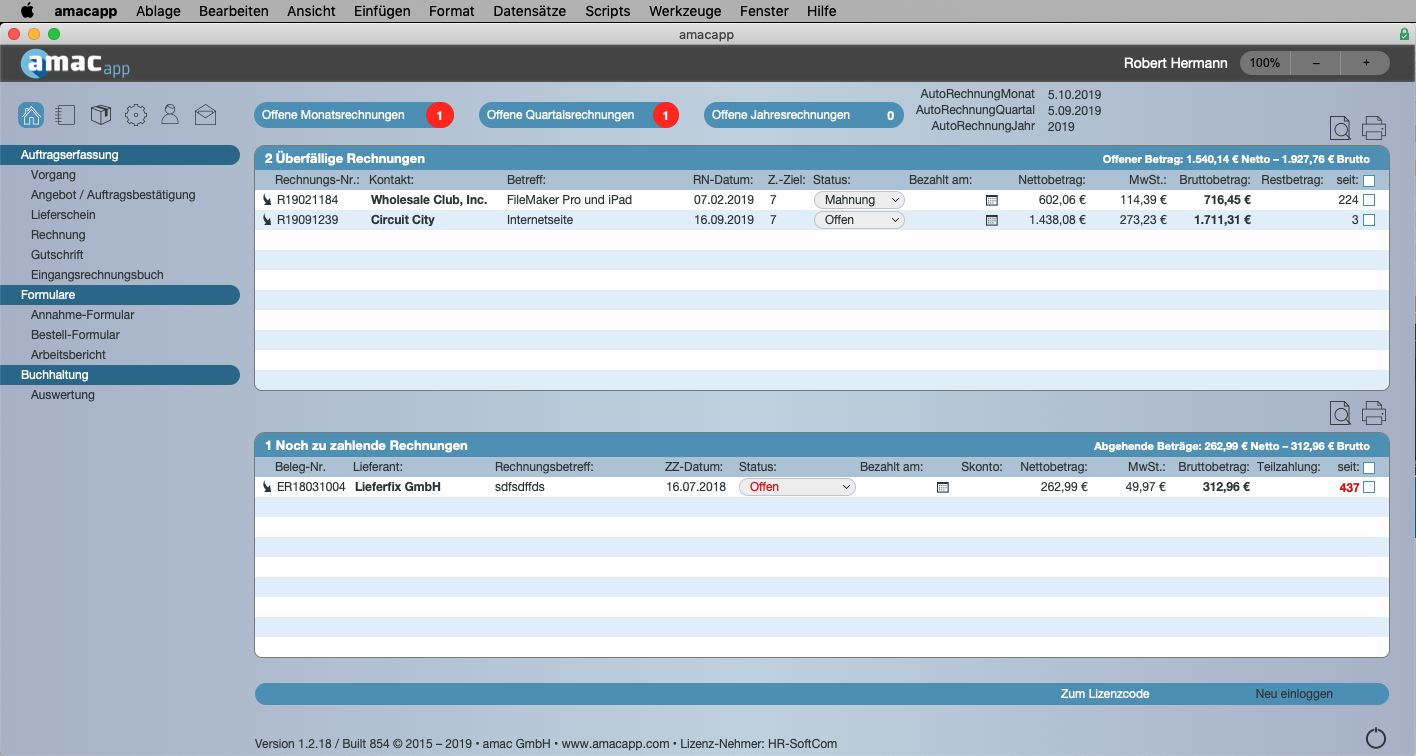Click the AutoRechnungQuartal value 5.09.2019

1074,111
